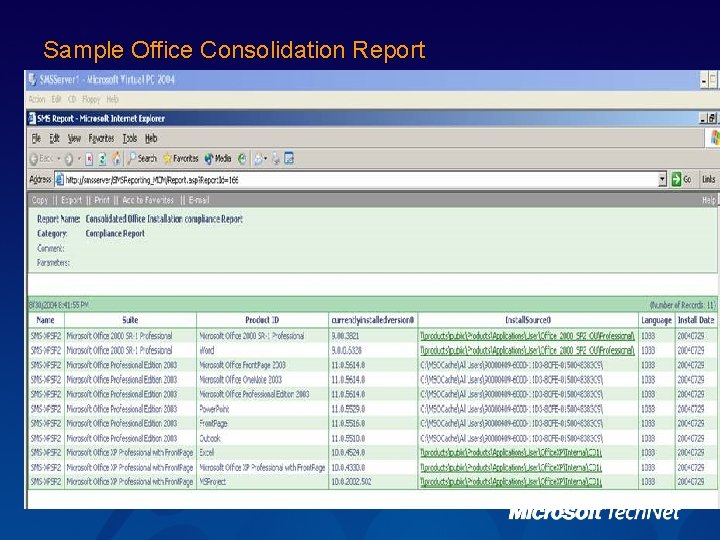The image size is (720, 540).
Task: Open the View menu in IE
Action: pyautogui.click(x=74, y=138)
